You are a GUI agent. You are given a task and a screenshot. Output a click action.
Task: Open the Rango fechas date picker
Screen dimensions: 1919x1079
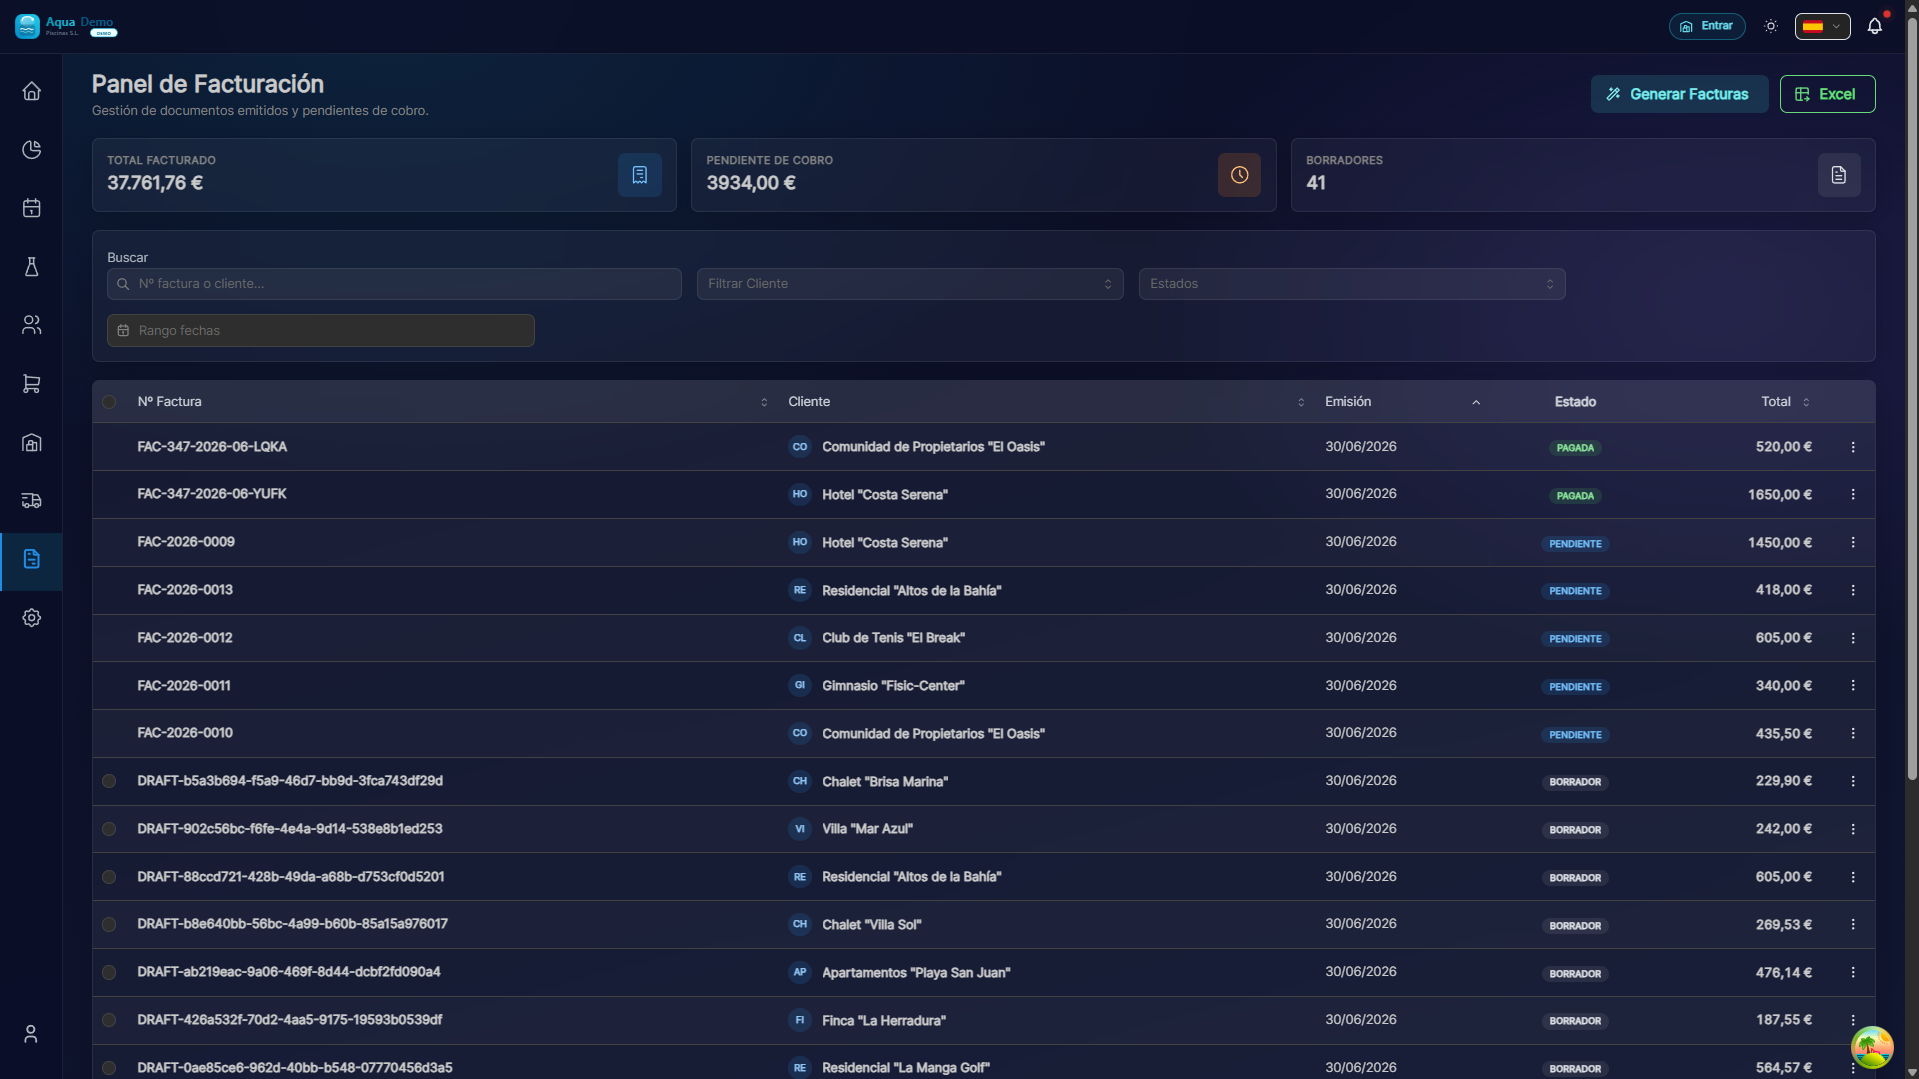pos(321,331)
